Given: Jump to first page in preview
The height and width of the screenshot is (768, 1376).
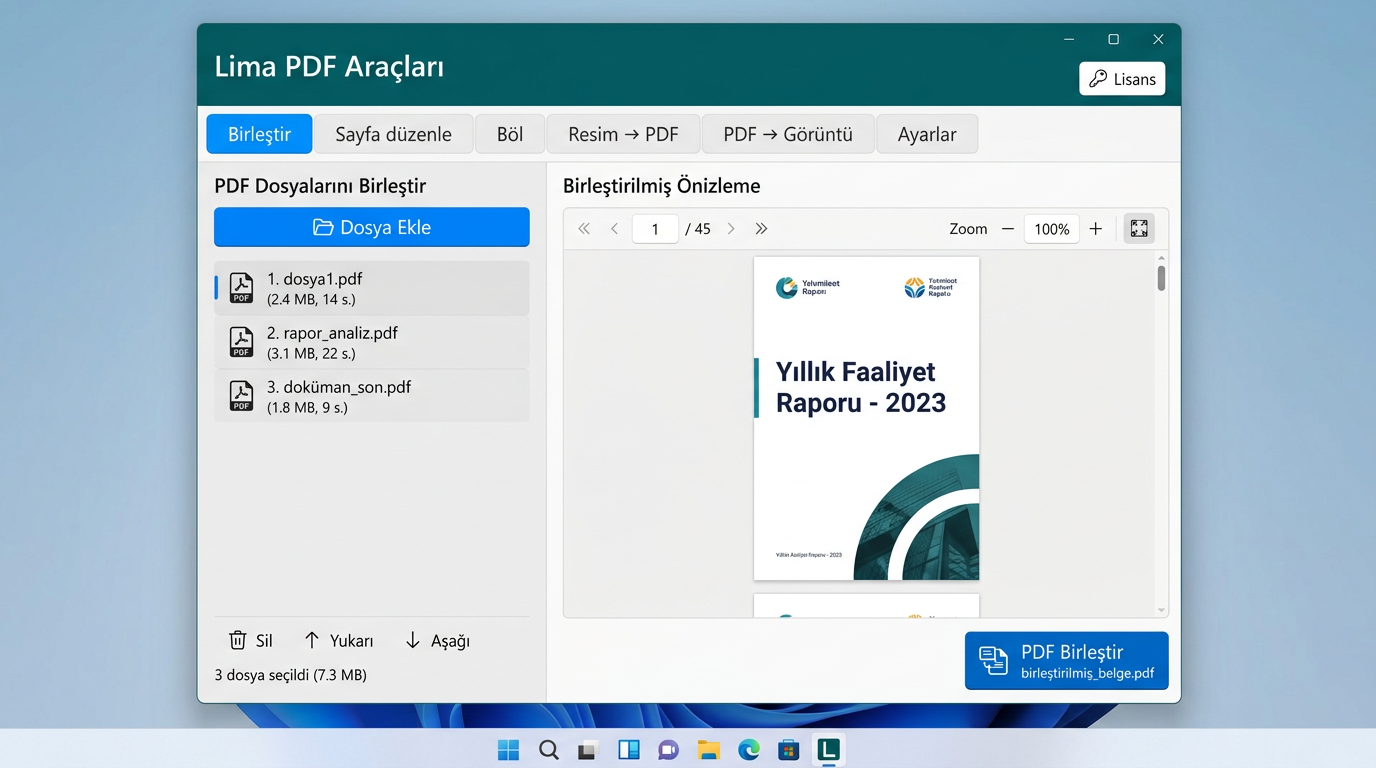Looking at the screenshot, I should [x=584, y=229].
